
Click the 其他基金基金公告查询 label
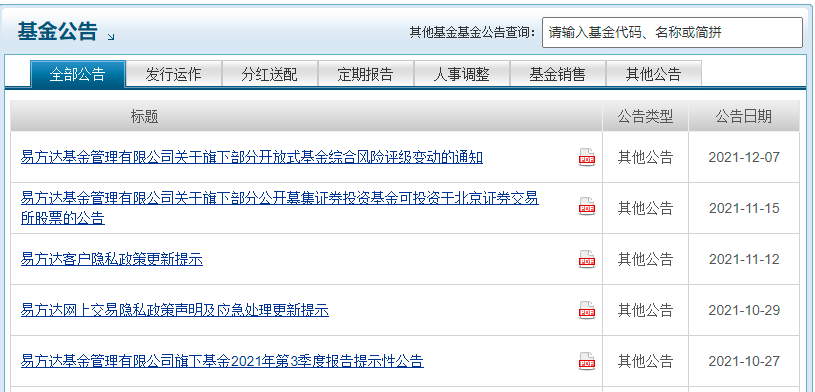pos(472,33)
